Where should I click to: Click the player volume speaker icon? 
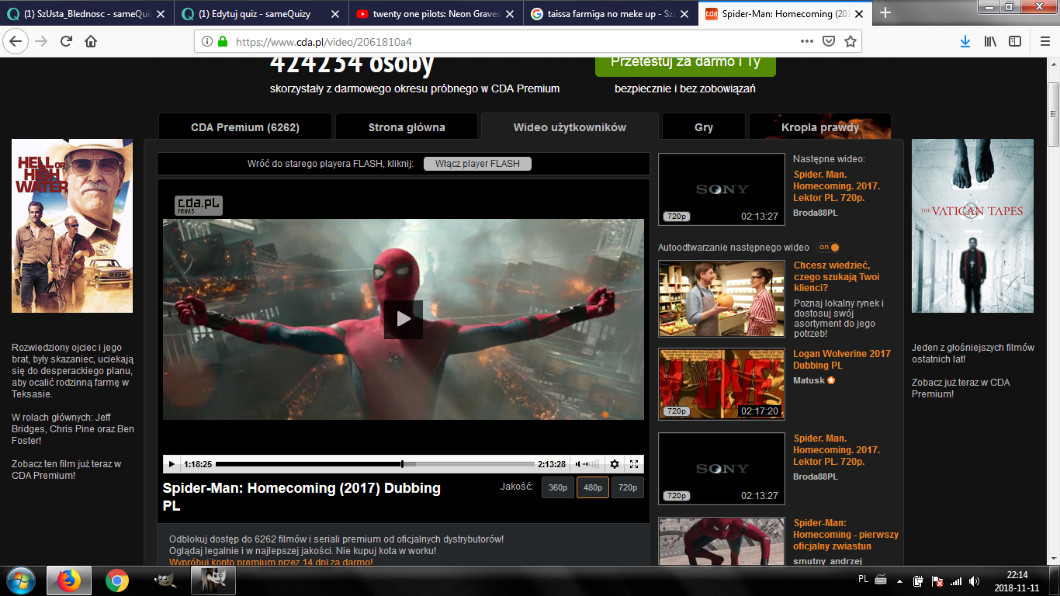580,464
